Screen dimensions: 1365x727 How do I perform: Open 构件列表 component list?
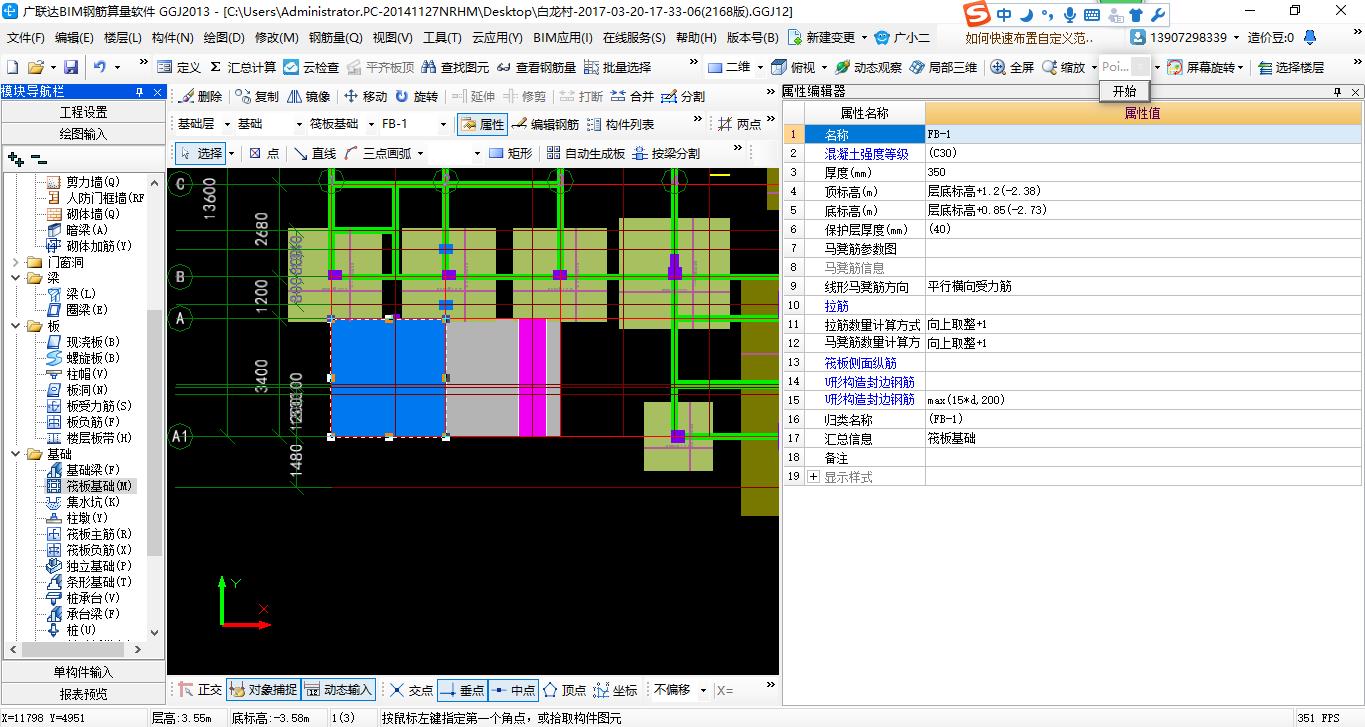[x=620, y=124]
